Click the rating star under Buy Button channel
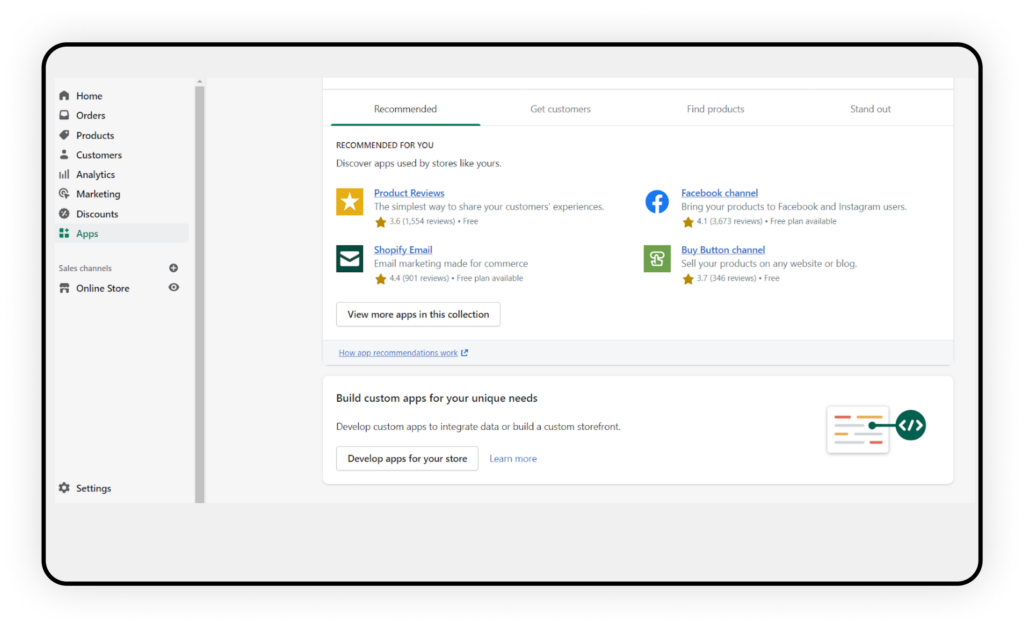This screenshot has height=626, width=1024. click(x=688, y=279)
